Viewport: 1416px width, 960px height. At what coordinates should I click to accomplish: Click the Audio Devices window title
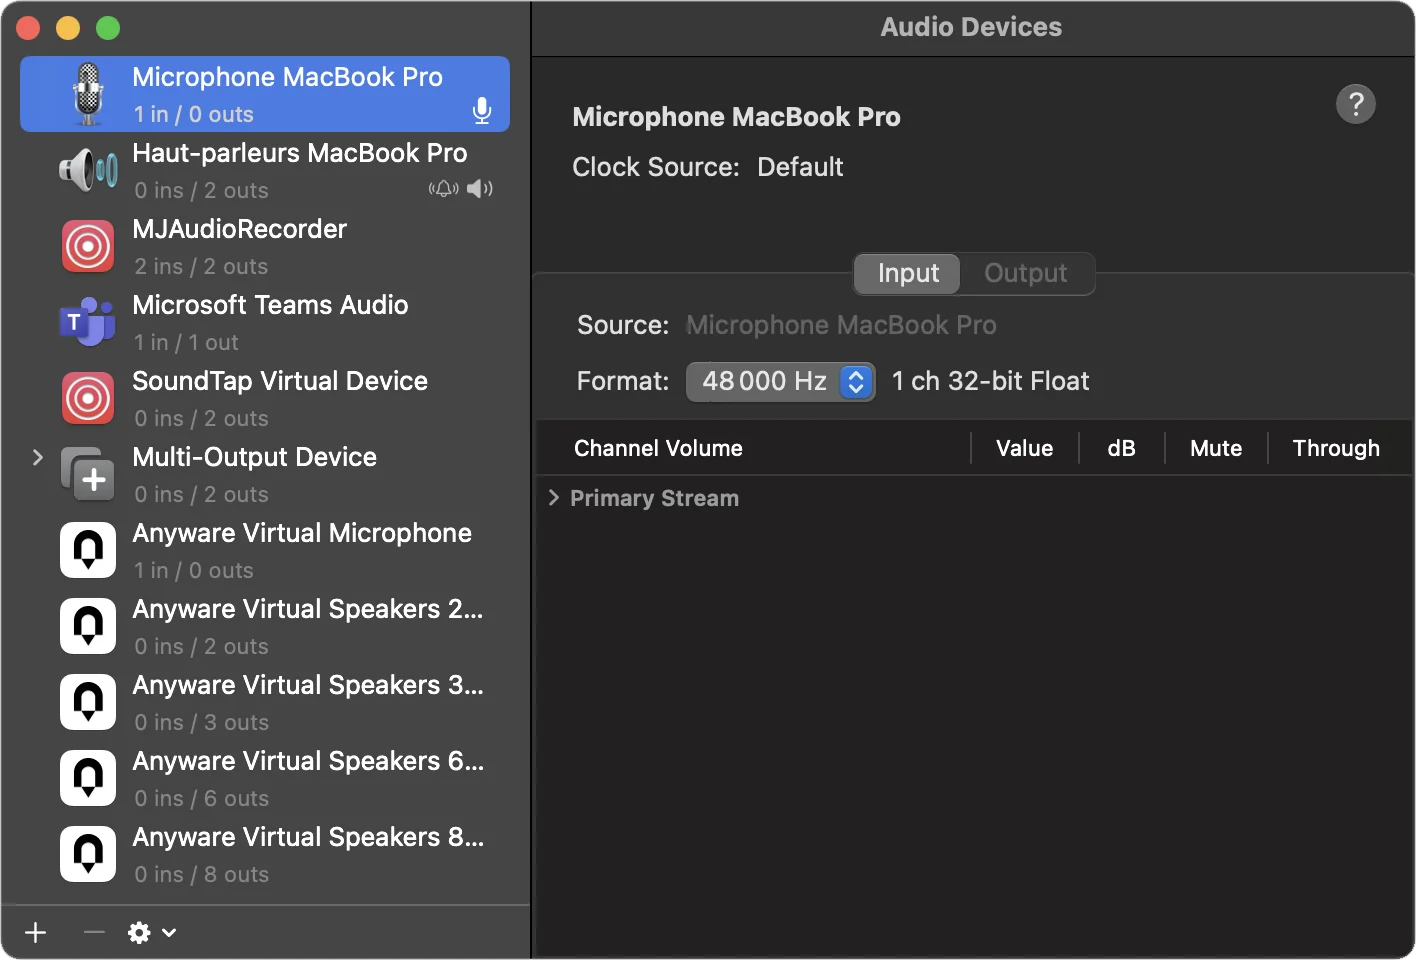(x=971, y=27)
